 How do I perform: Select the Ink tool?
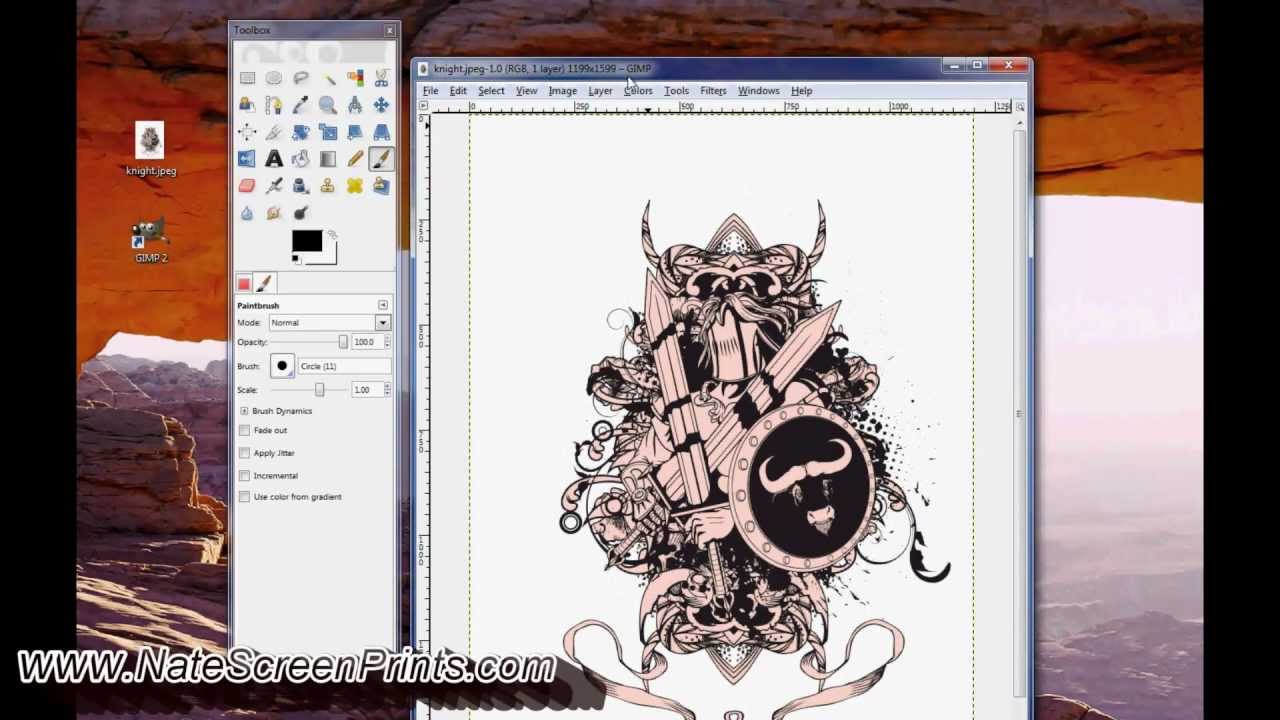(301, 186)
